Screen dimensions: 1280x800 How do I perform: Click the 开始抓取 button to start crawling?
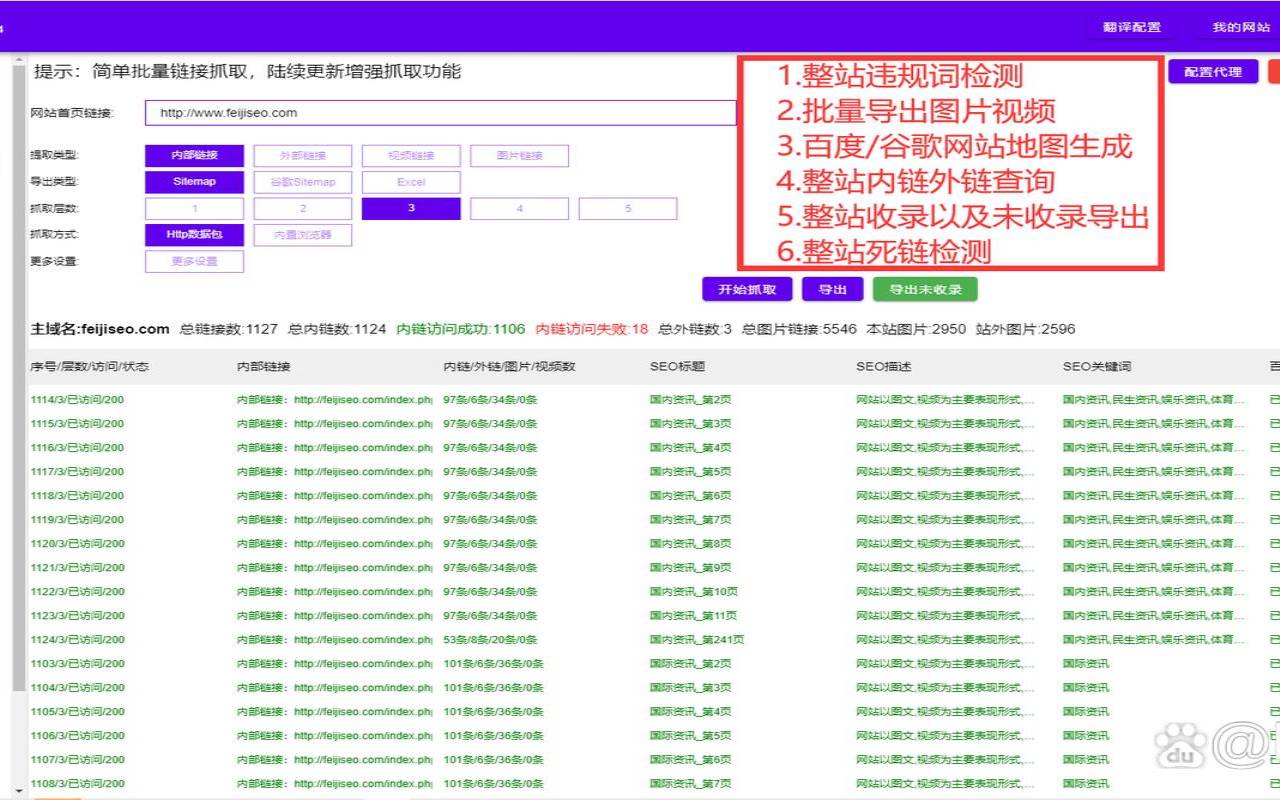pos(746,289)
